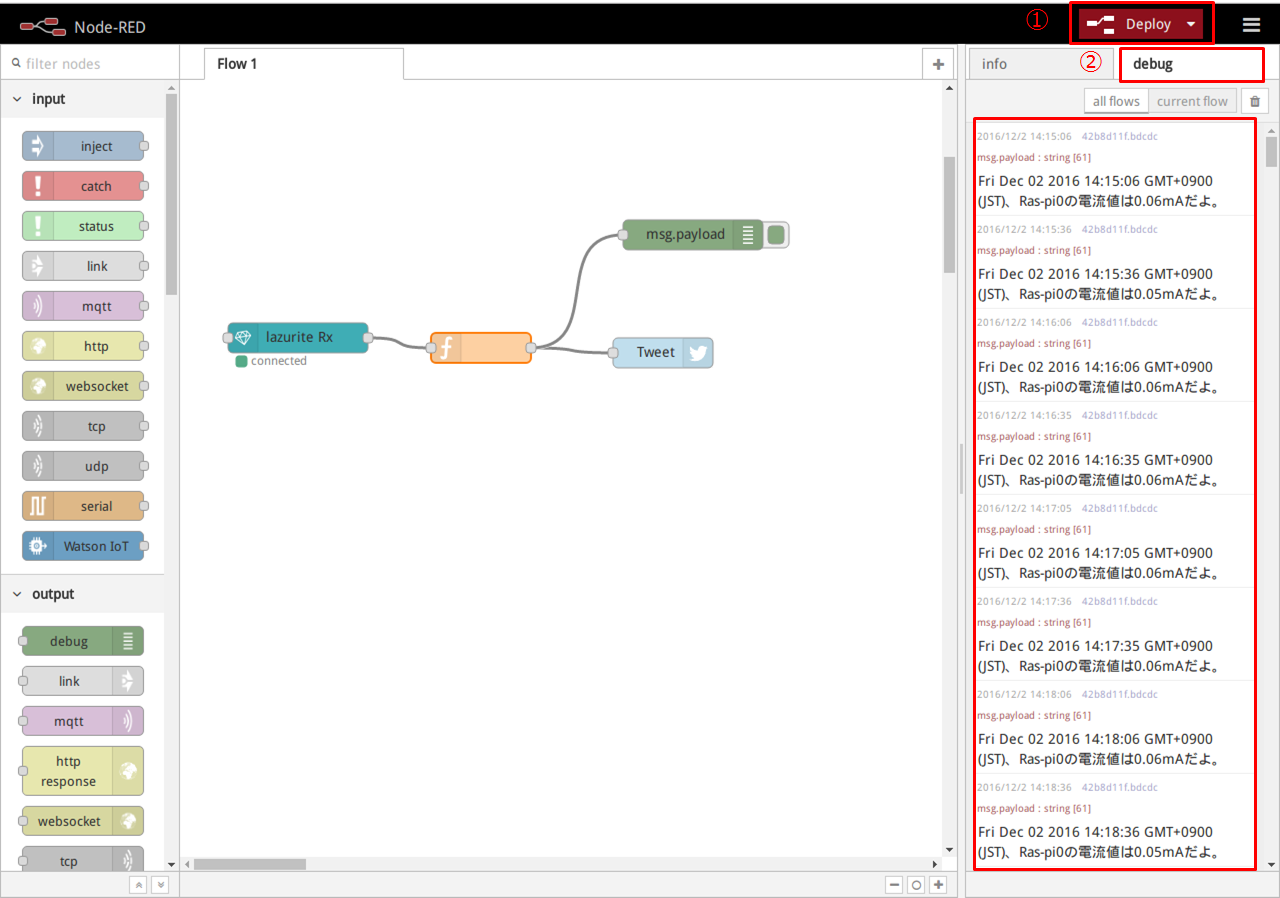Click the debug message from 14:18:36

pyautogui.click(x=1114, y=821)
